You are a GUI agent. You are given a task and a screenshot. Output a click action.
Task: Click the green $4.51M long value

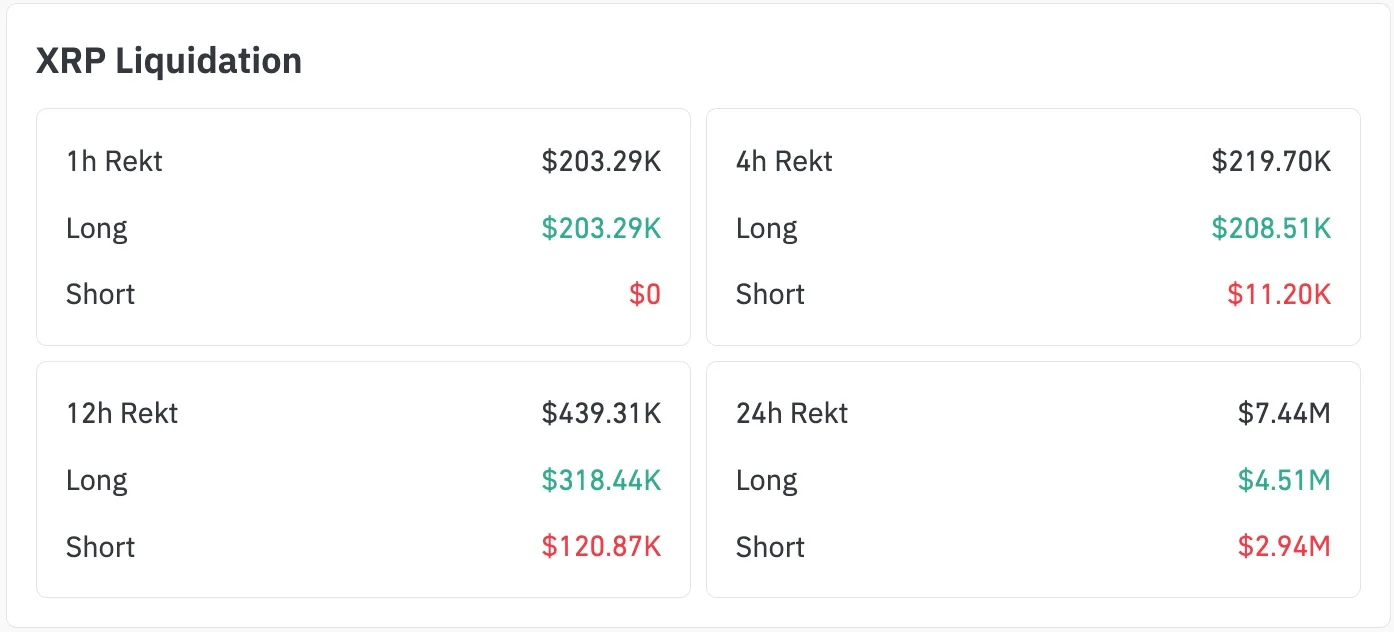(1284, 480)
